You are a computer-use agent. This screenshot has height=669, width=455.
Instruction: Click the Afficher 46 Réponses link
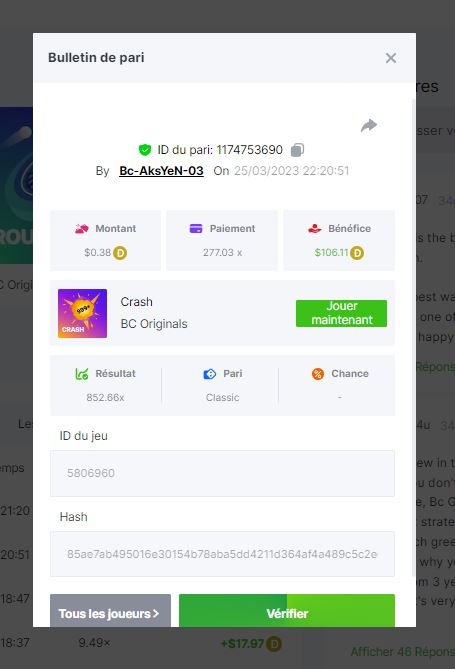402,652
